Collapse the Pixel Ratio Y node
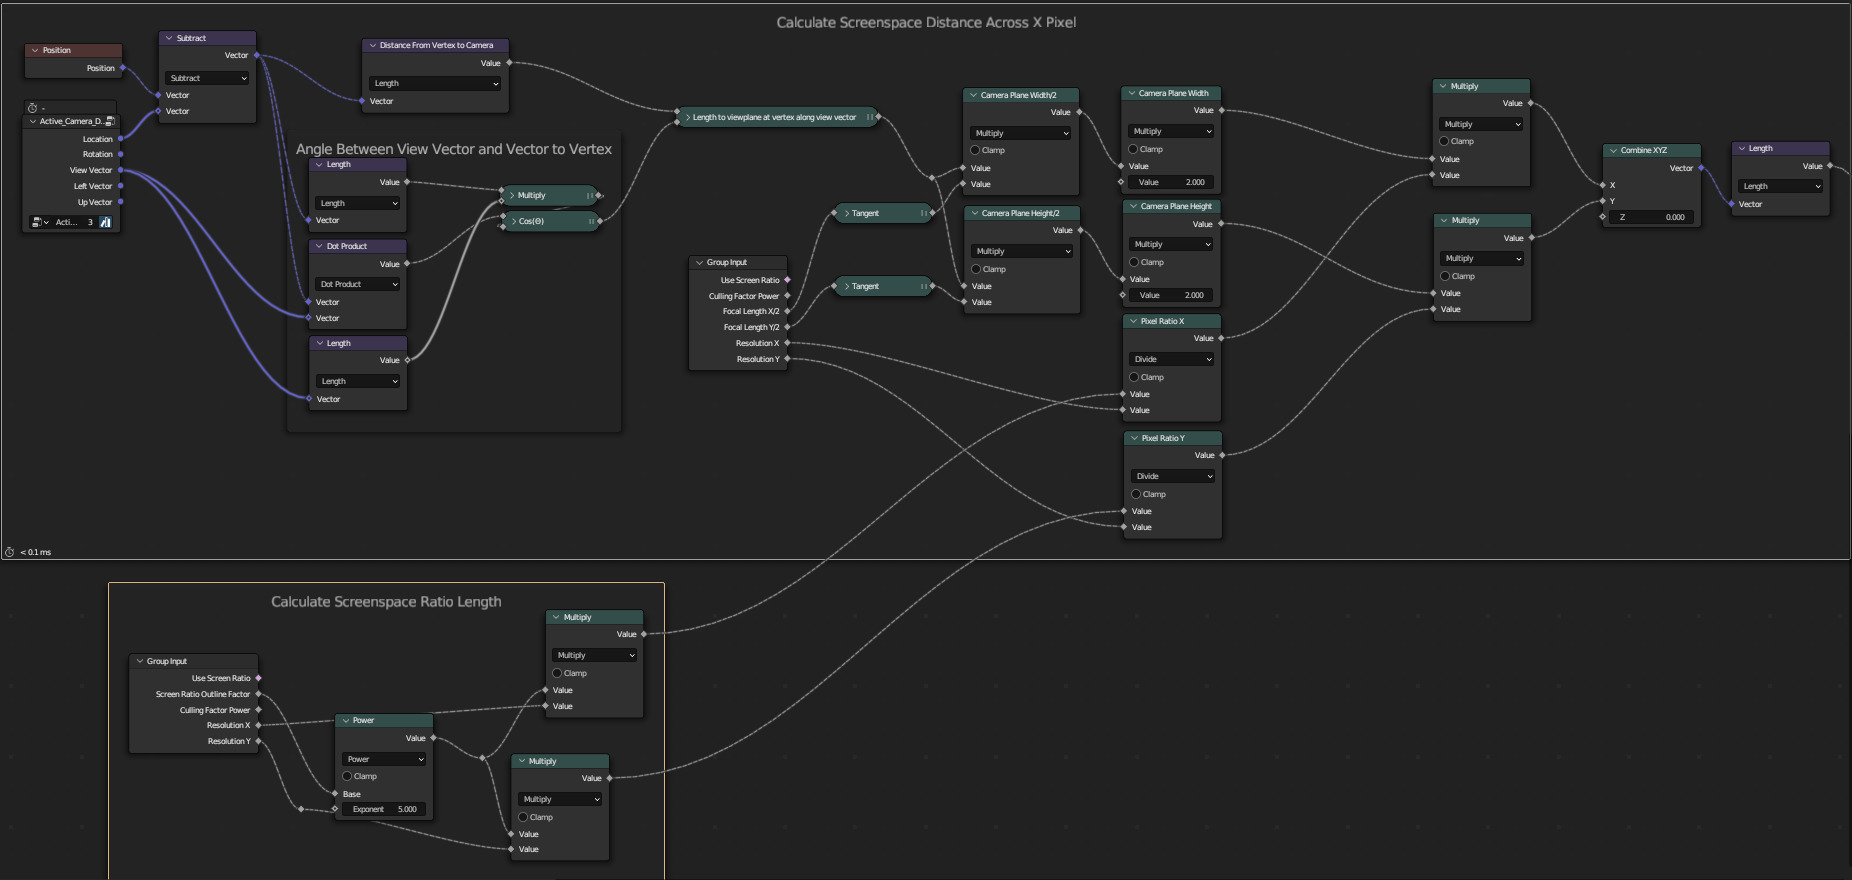The height and width of the screenshot is (880, 1852). click(x=1134, y=438)
